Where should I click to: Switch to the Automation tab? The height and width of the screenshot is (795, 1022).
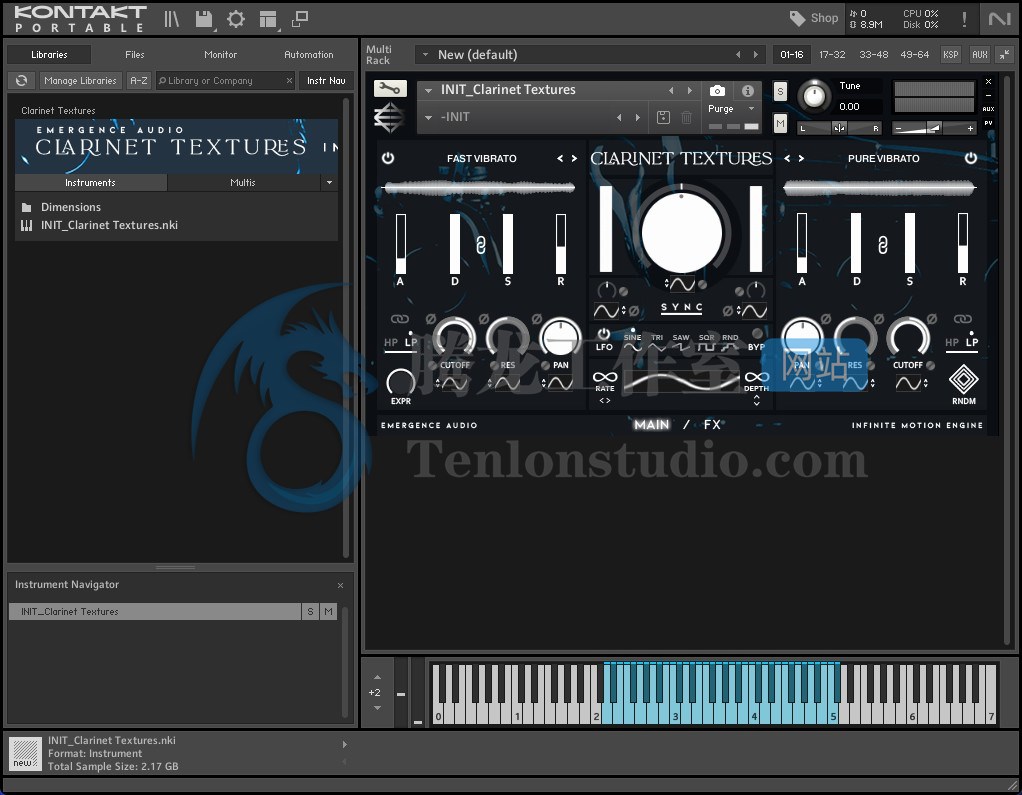pyautogui.click(x=308, y=55)
